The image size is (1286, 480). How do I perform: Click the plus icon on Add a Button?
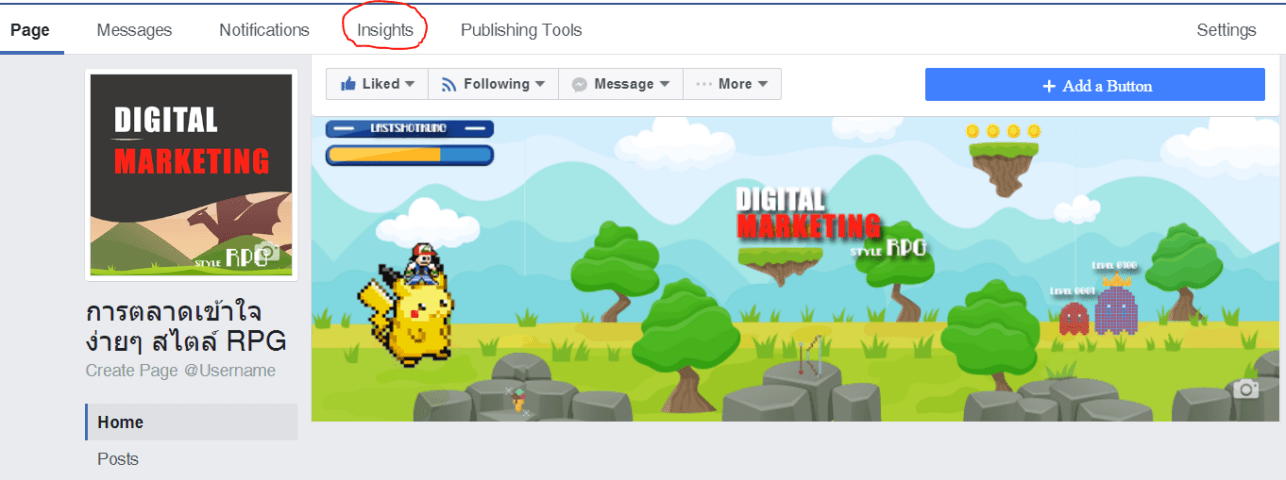tap(1049, 86)
